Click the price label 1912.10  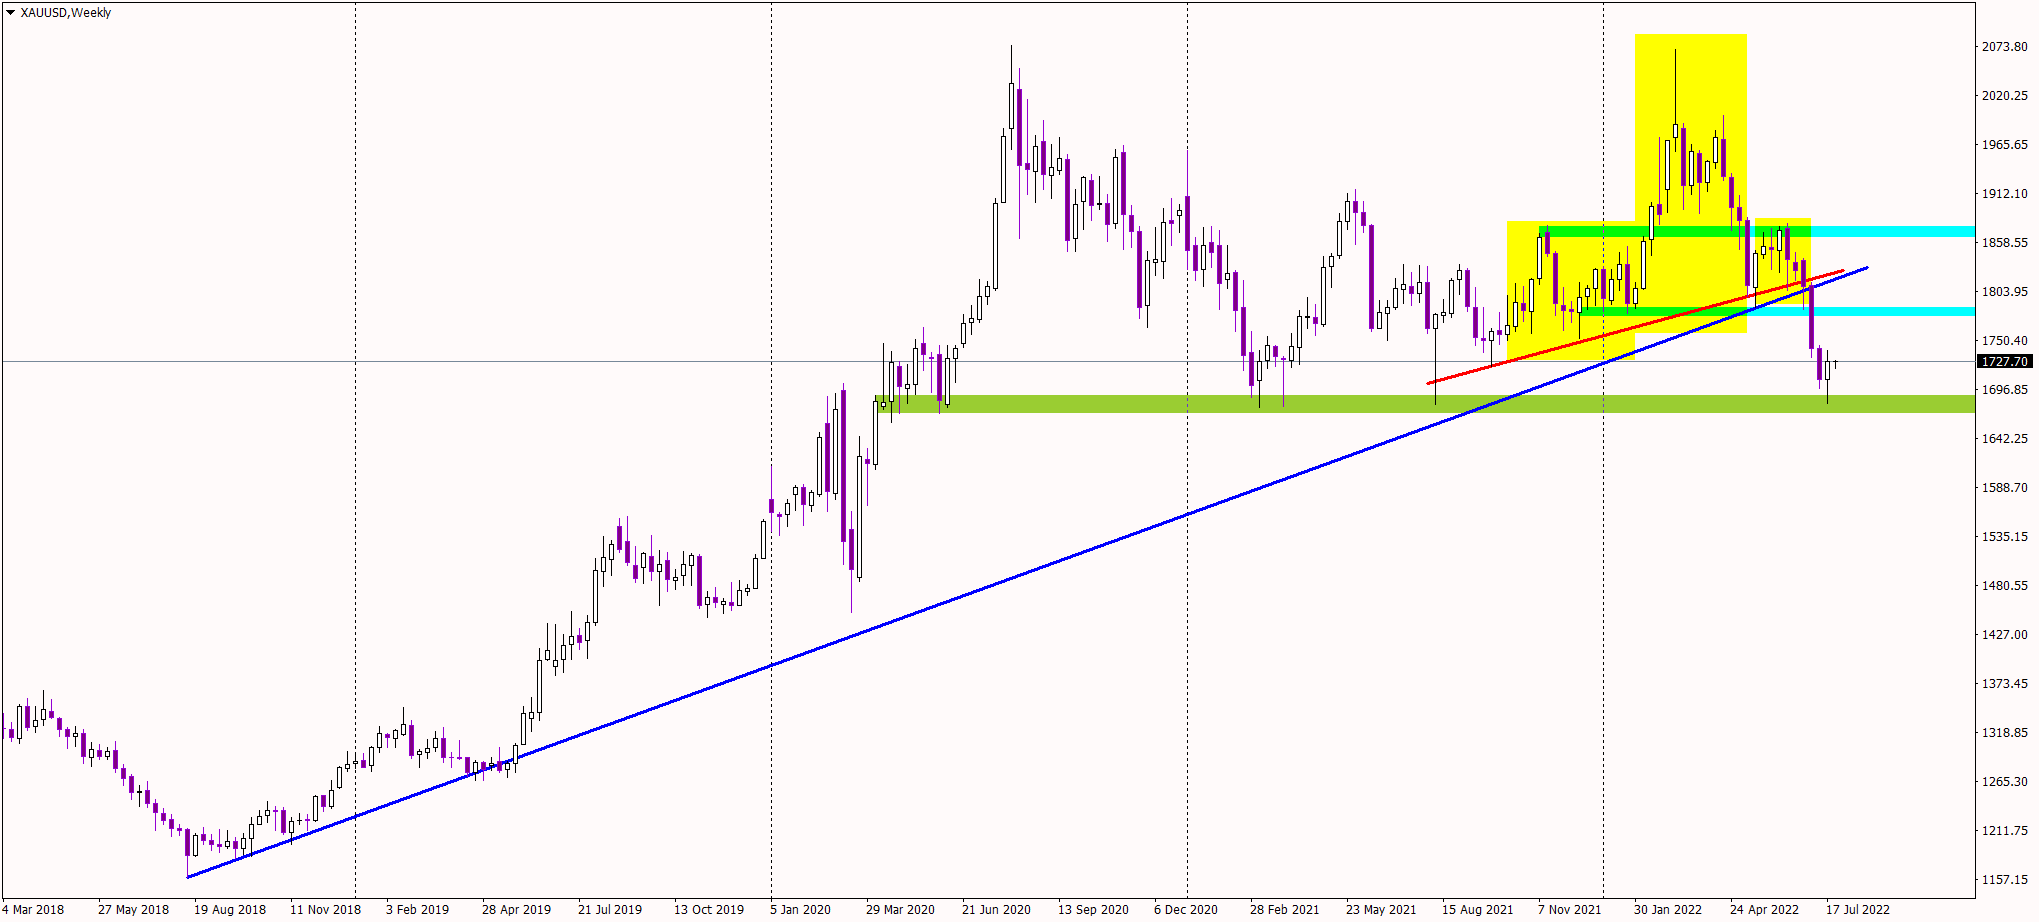pos(2005,194)
